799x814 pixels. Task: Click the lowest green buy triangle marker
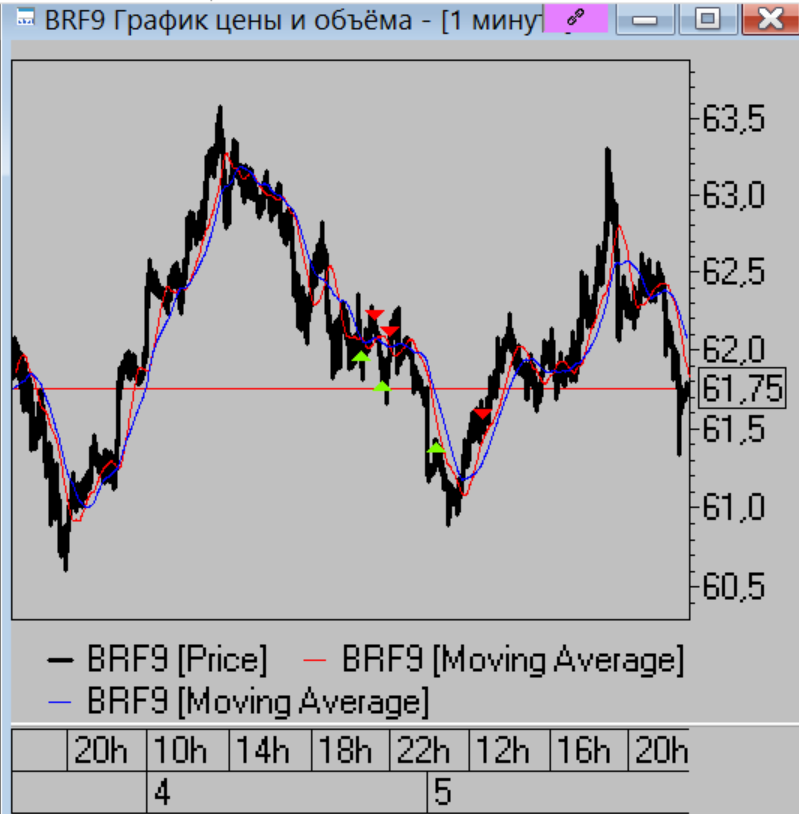[435, 447]
